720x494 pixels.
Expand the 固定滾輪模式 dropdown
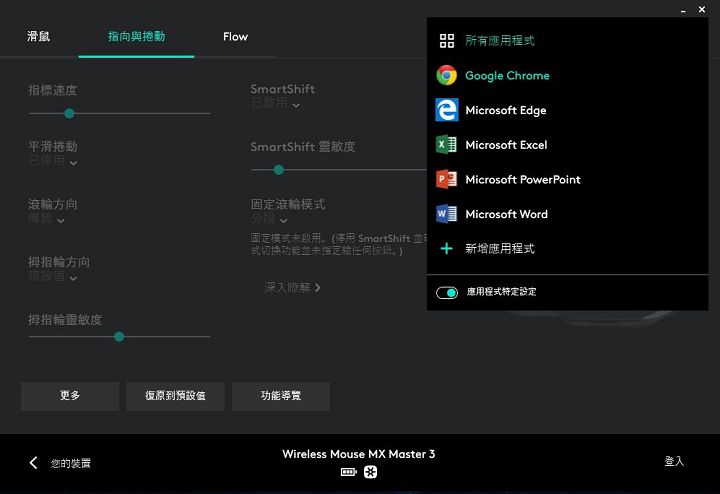tap(283, 221)
